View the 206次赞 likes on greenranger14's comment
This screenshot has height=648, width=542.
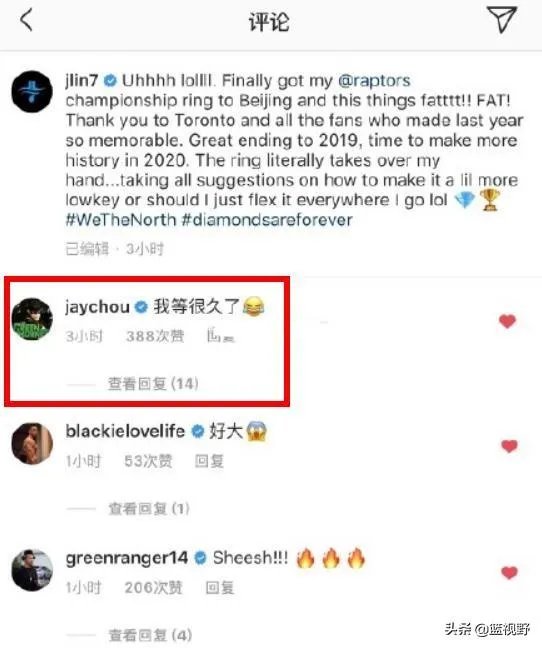click(154, 587)
